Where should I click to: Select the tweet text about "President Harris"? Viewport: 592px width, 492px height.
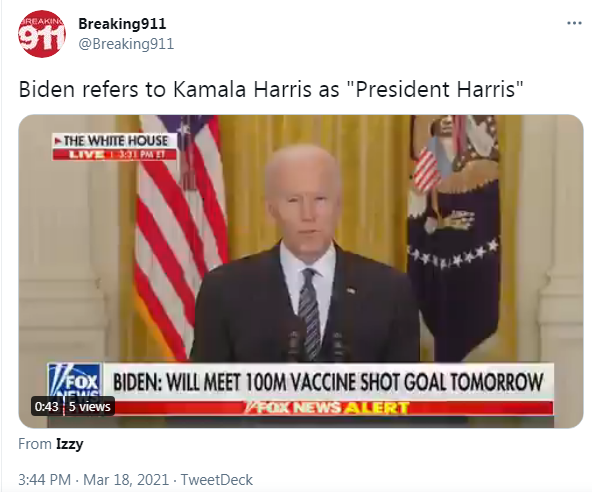(x=271, y=89)
